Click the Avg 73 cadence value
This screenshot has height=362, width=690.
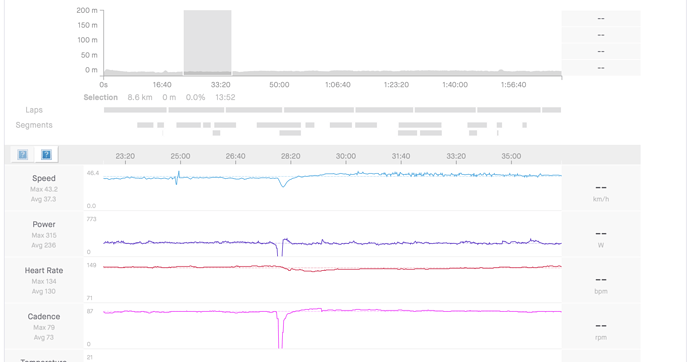click(44, 338)
